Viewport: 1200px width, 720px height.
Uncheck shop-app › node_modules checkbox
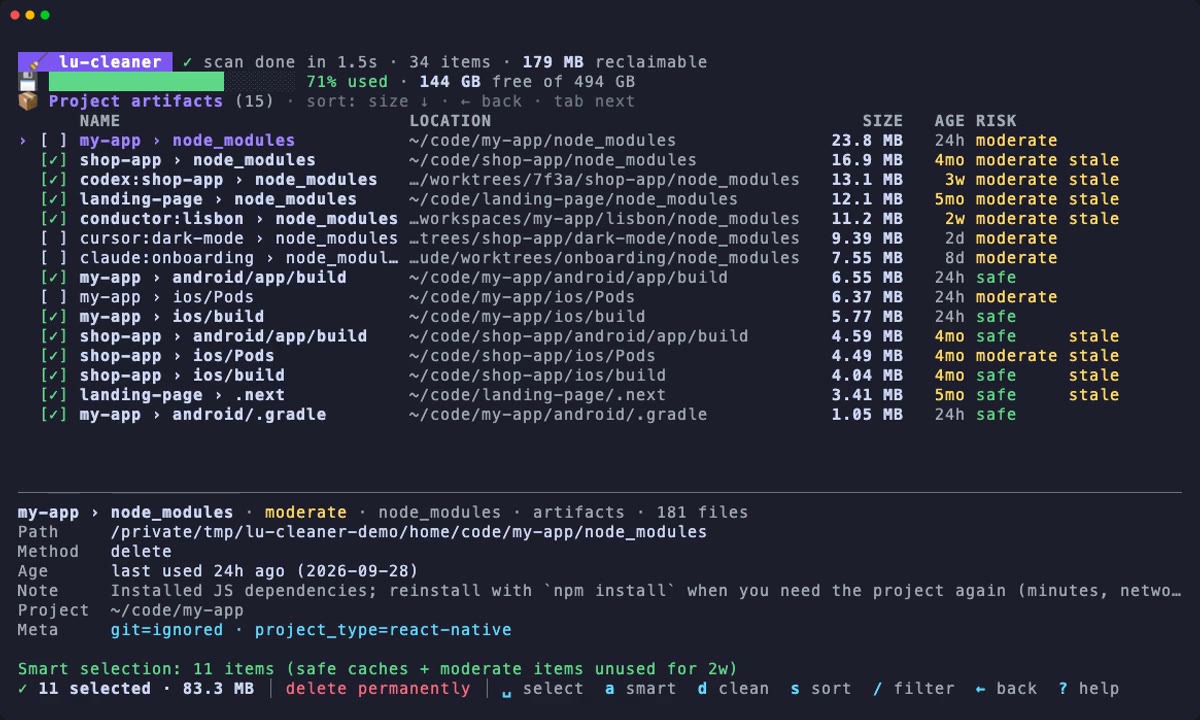(x=54, y=160)
